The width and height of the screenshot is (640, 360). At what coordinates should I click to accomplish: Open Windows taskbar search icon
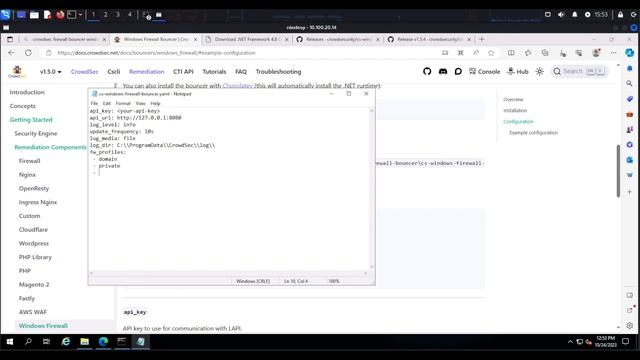point(28,342)
